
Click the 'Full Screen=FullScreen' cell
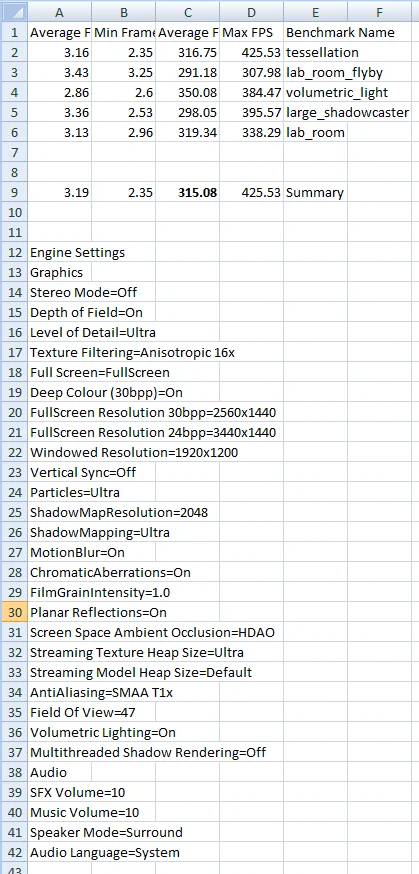tap(100, 372)
